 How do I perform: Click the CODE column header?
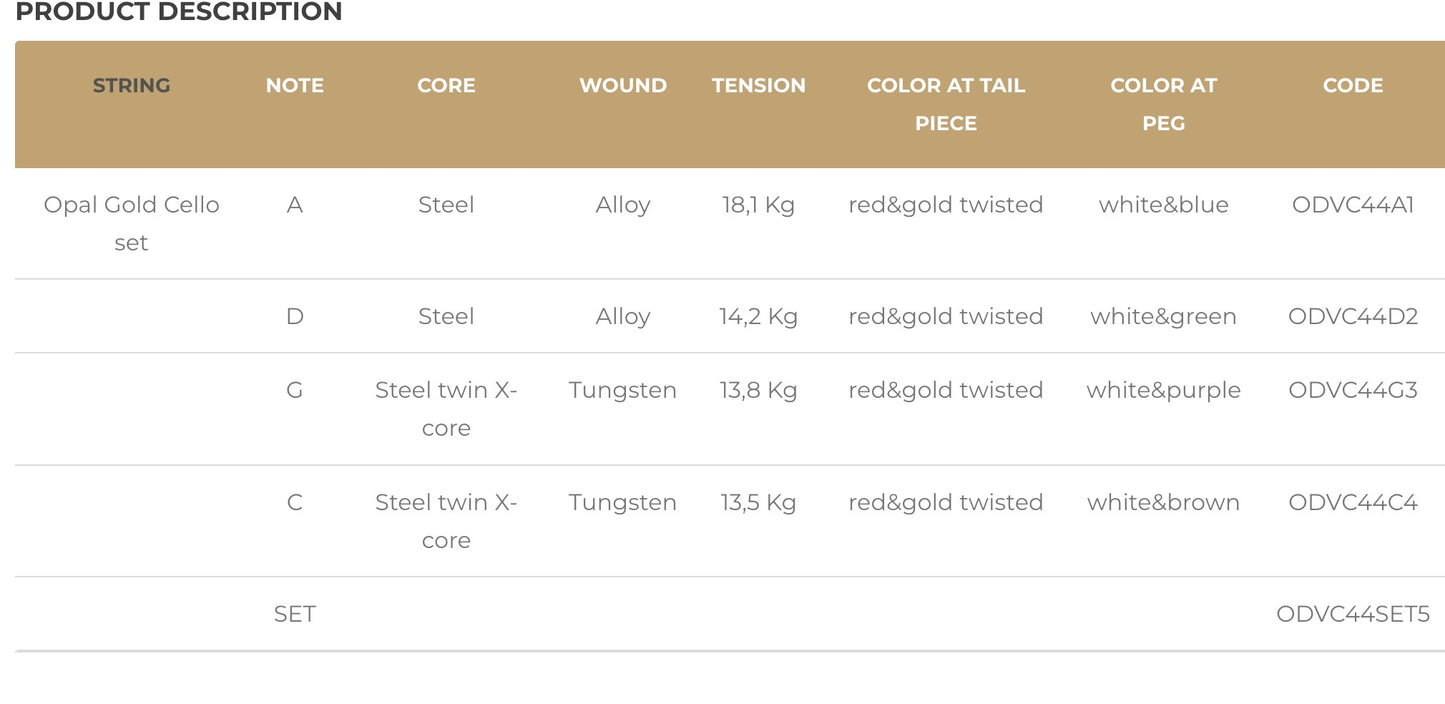coord(1352,86)
